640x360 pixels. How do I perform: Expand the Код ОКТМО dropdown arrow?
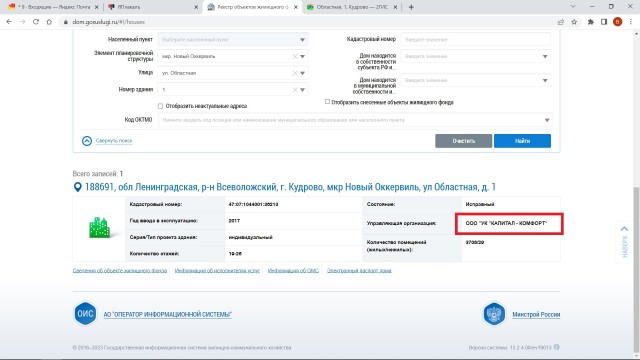(x=547, y=120)
